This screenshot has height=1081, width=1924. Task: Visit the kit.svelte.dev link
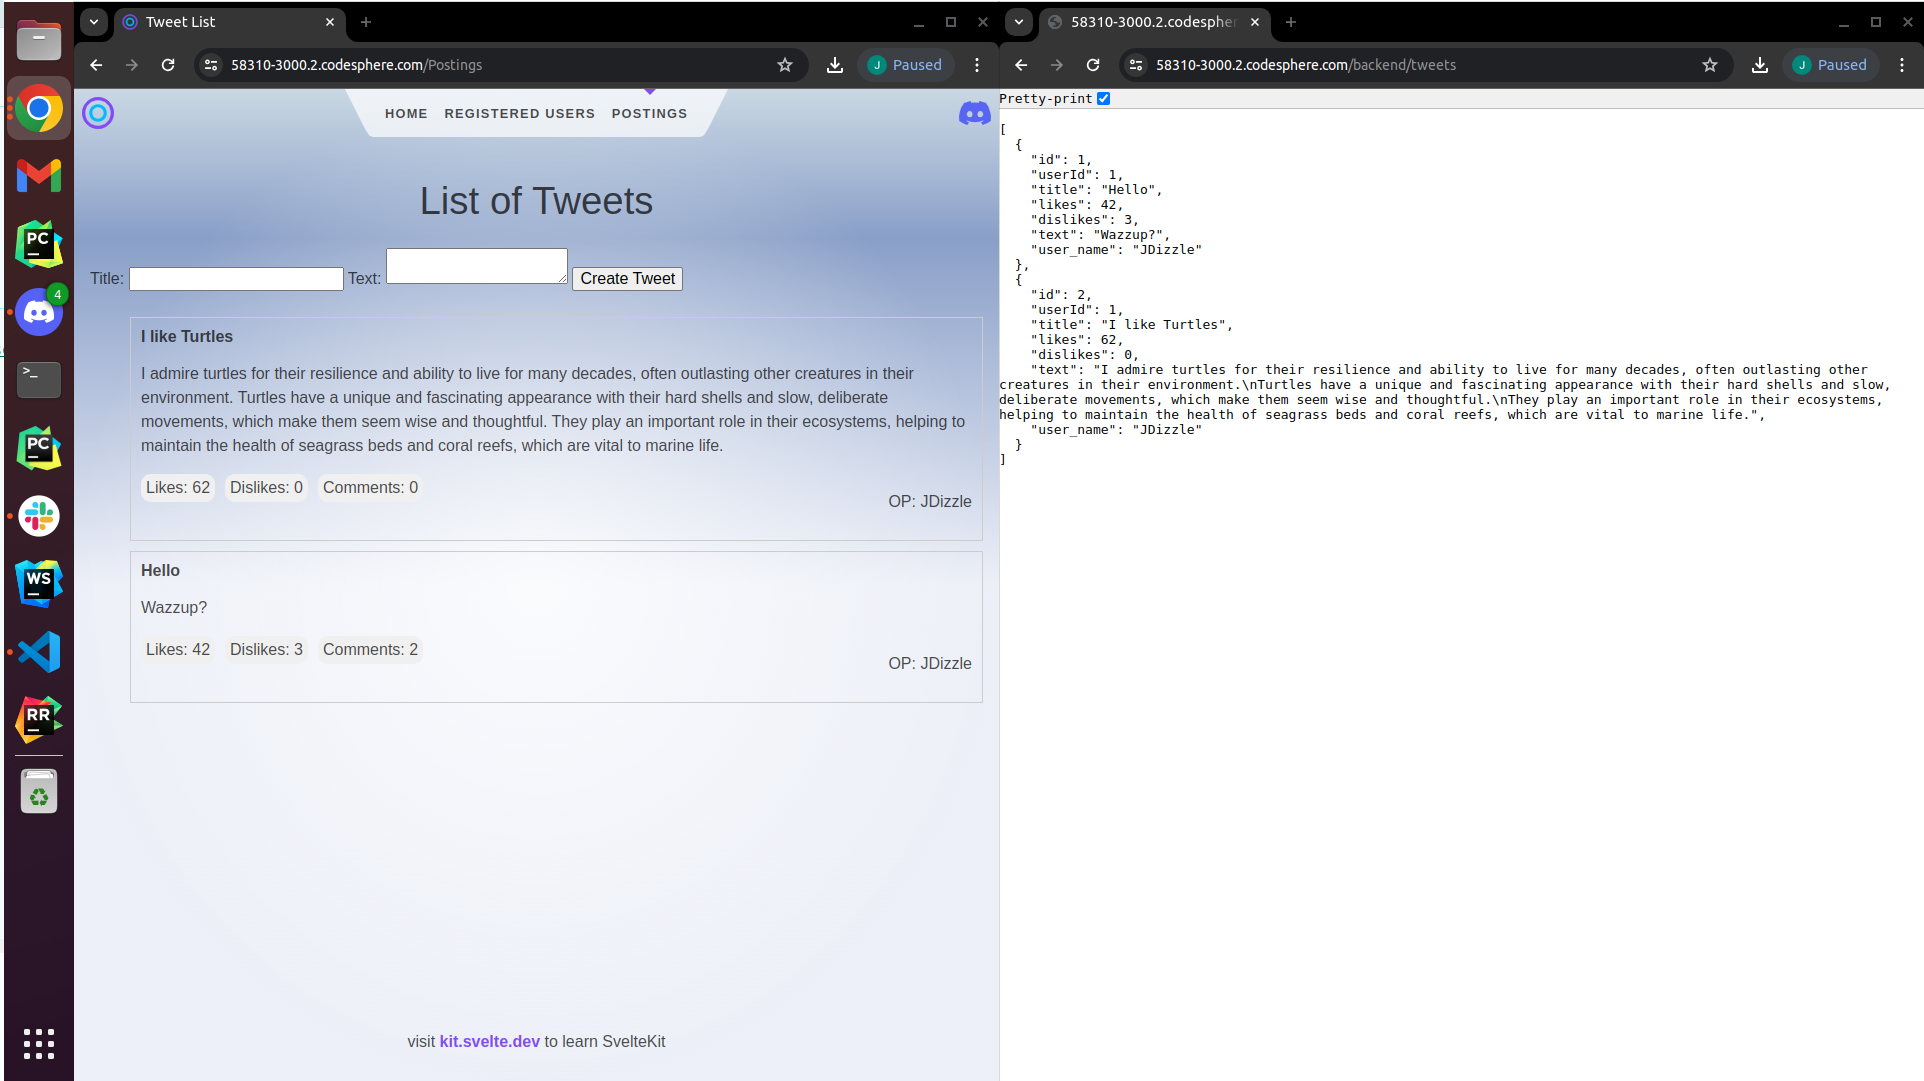click(x=488, y=1041)
